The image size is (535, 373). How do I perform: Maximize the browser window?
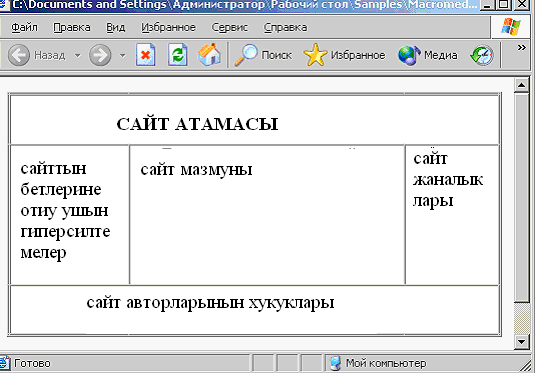coord(504,5)
